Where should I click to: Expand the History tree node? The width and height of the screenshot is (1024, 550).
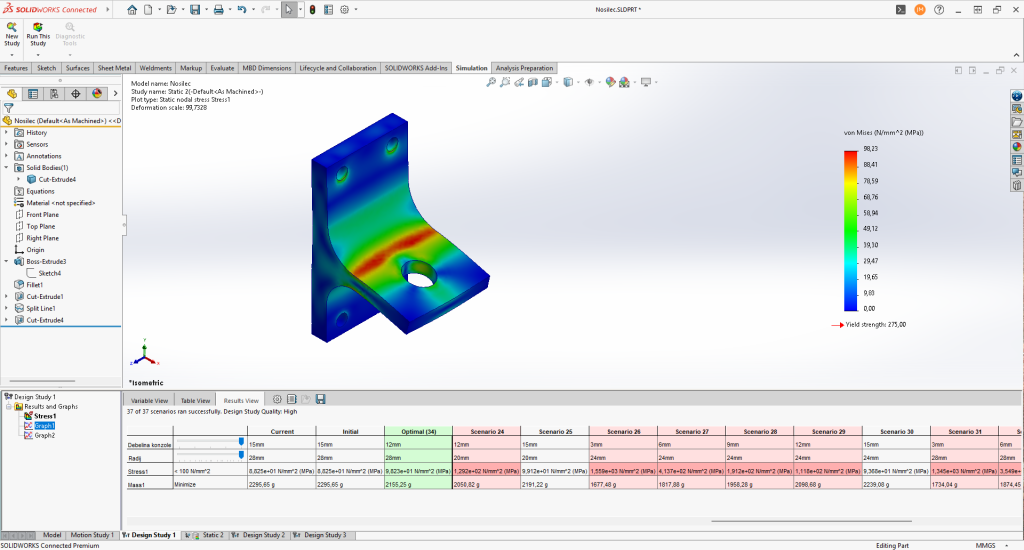pos(7,133)
